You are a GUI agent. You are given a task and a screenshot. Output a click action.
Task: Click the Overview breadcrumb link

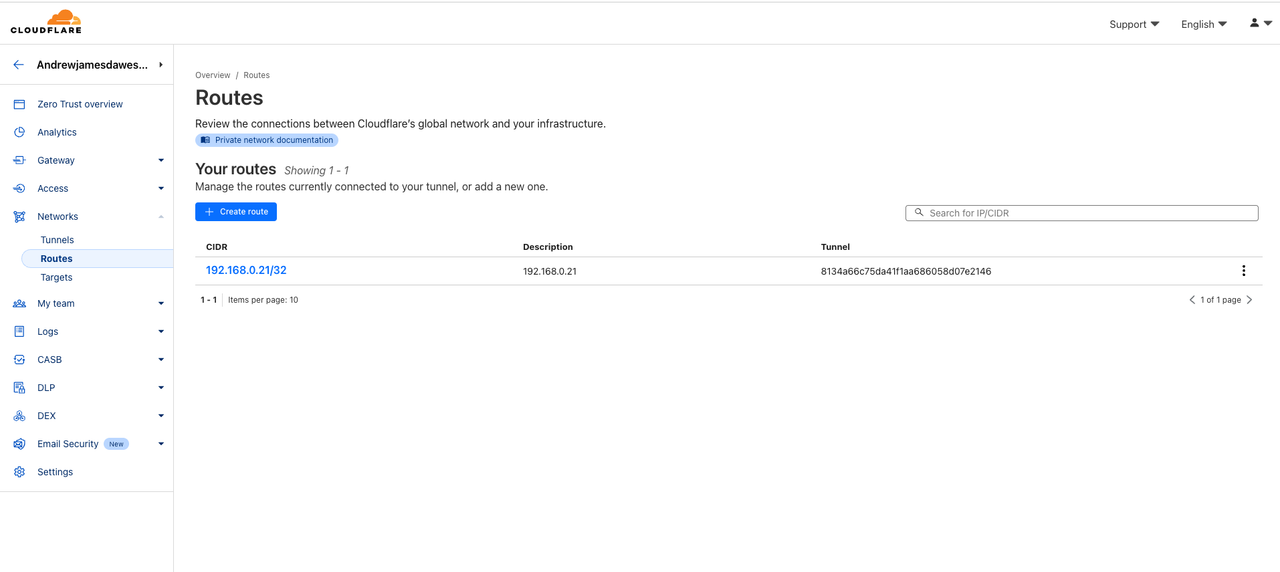click(x=213, y=75)
